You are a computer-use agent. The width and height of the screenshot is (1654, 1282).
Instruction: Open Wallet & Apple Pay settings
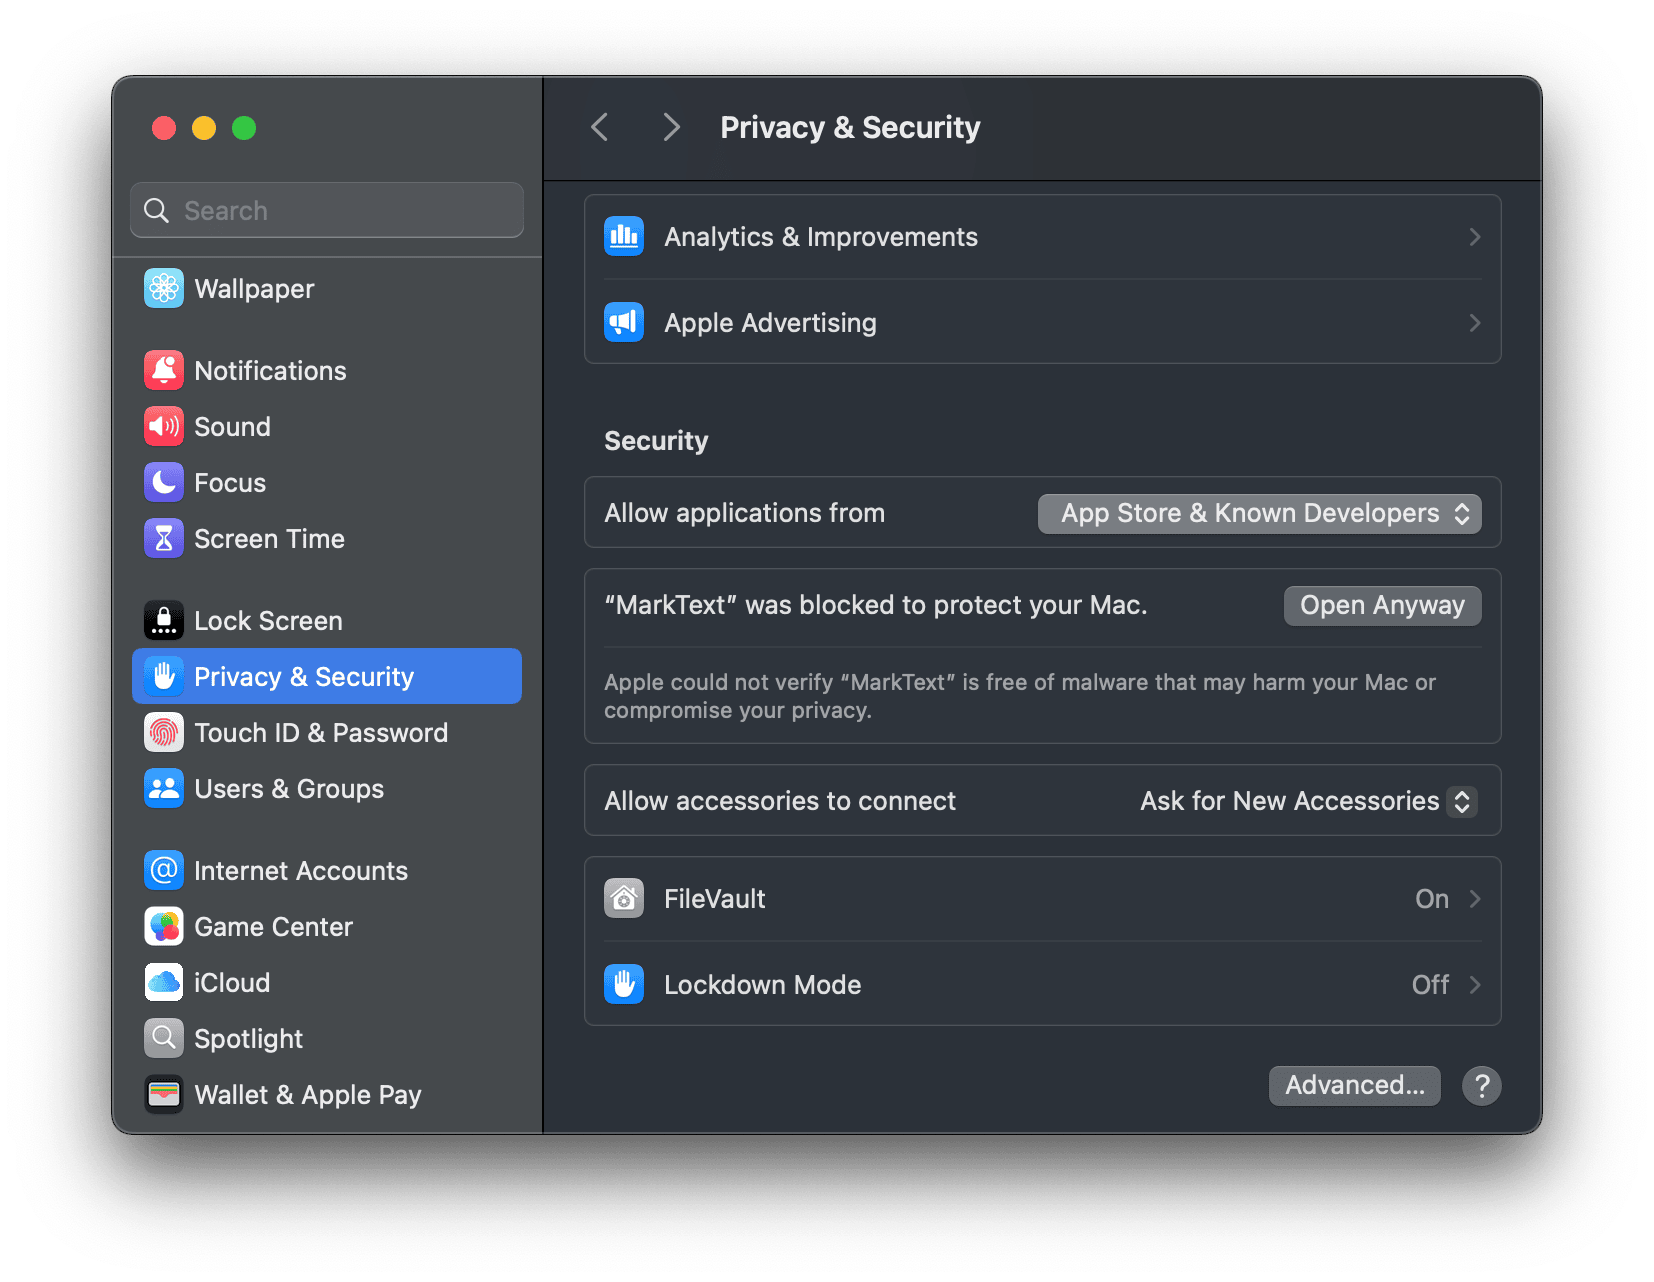point(327,1095)
